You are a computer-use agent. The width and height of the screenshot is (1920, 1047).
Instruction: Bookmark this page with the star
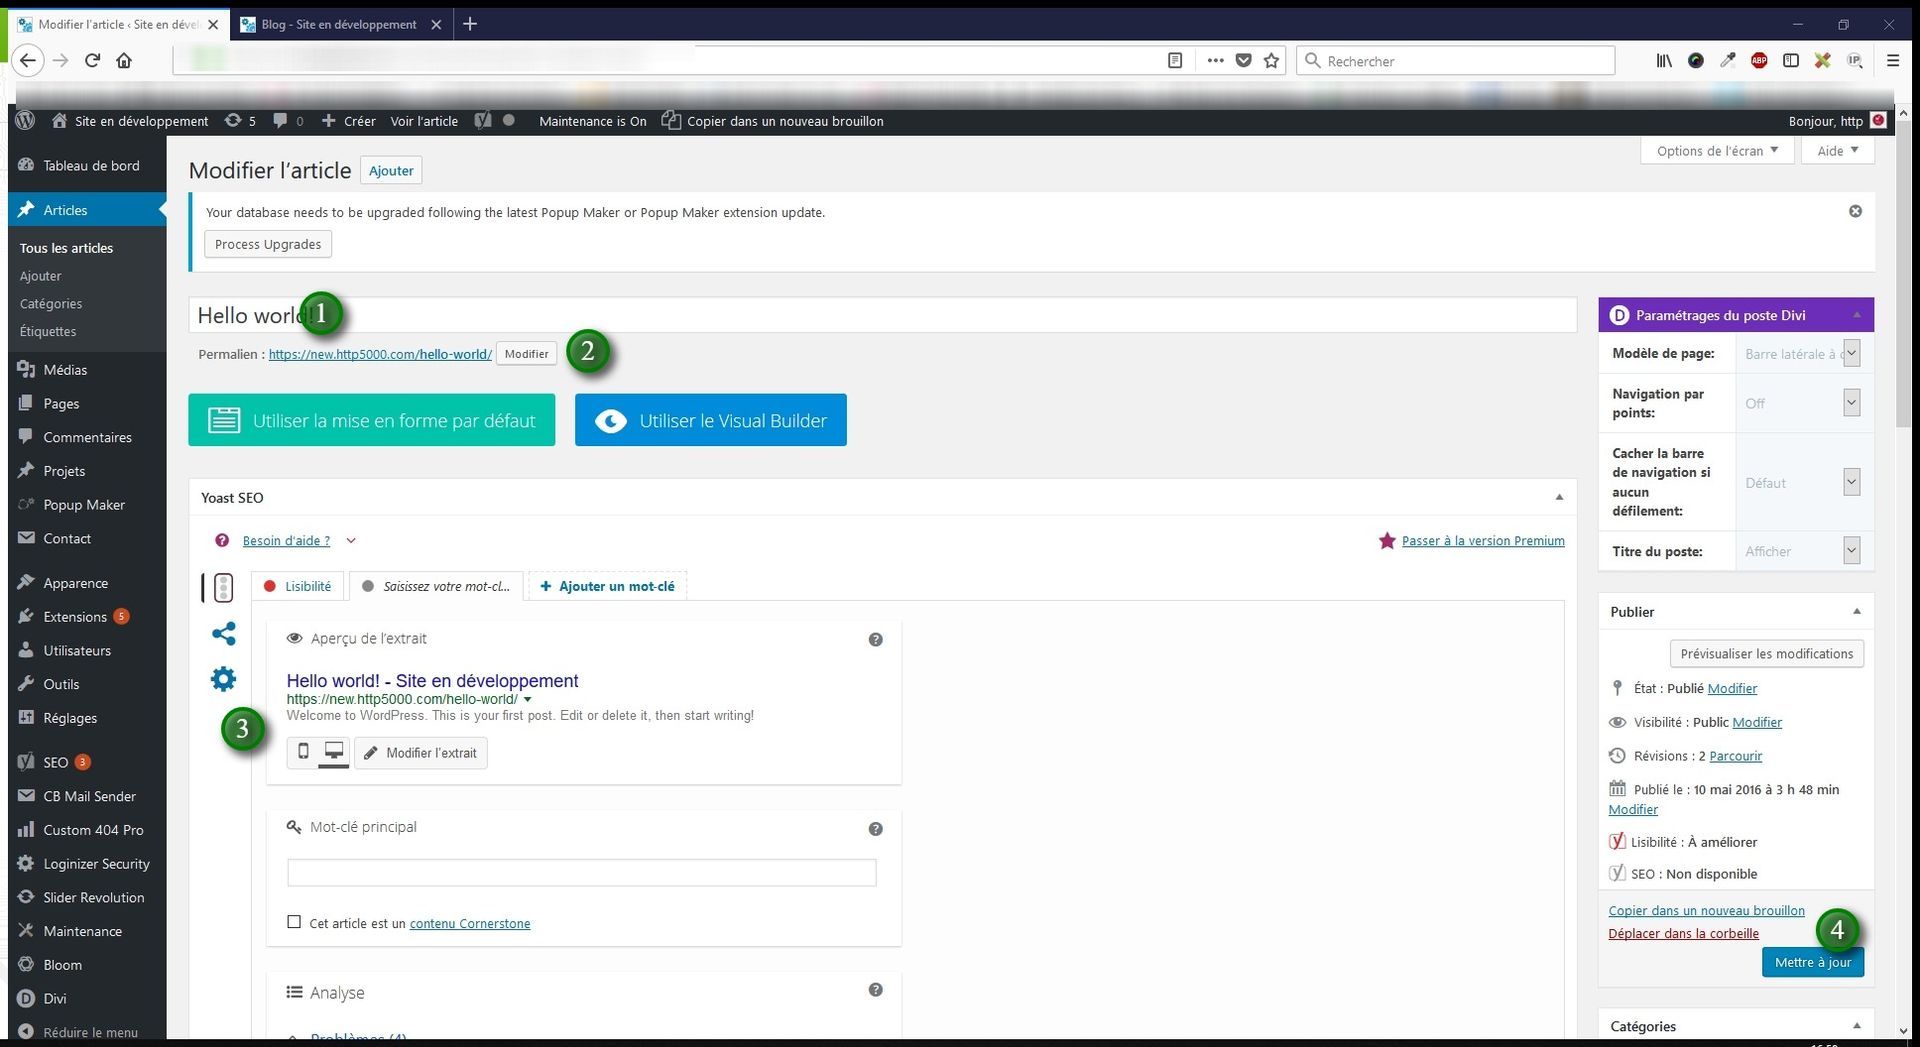click(x=1271, y=60)
